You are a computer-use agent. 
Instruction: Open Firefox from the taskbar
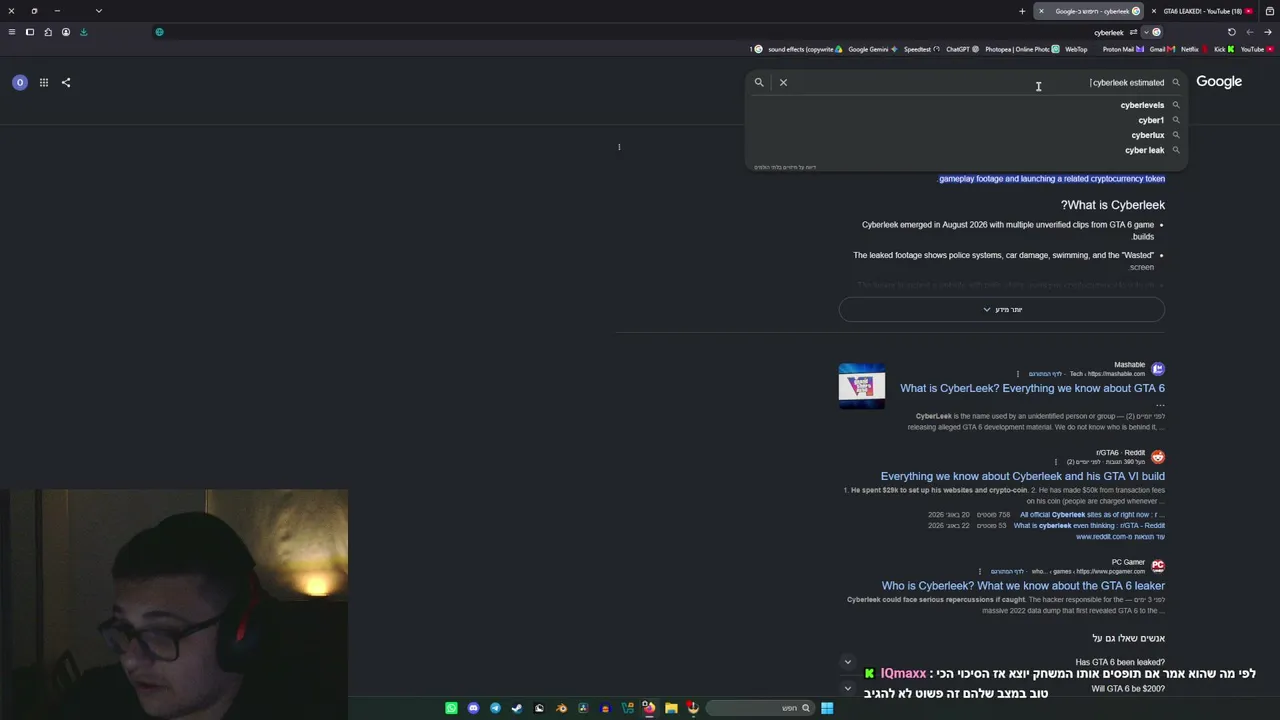[649, 708]
